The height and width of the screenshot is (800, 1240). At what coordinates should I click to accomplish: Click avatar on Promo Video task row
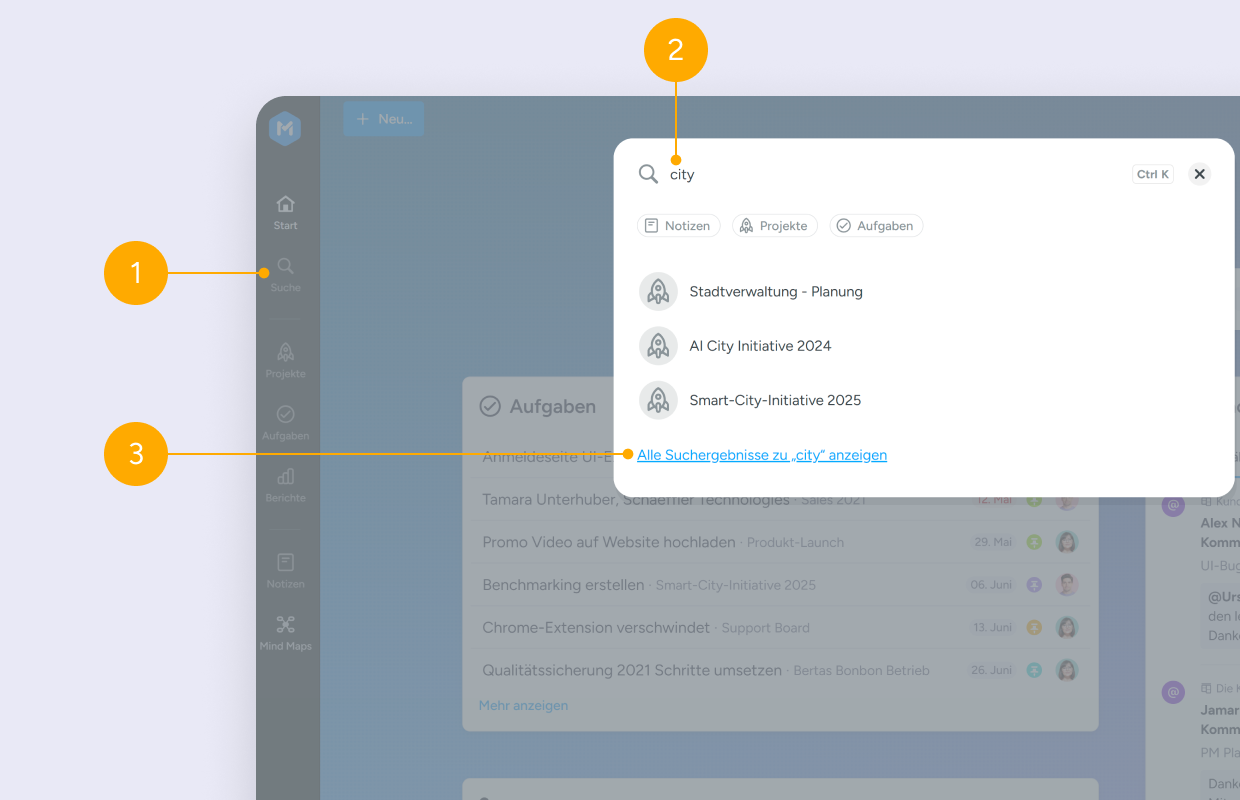pos(1067,542)
